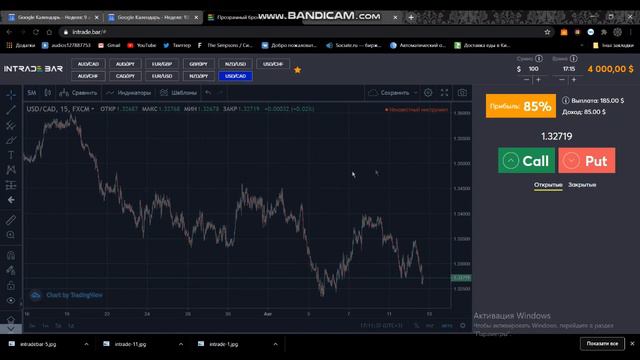Select the pitchfork drawing tool
640x360 pixels.
coord(11,125)
